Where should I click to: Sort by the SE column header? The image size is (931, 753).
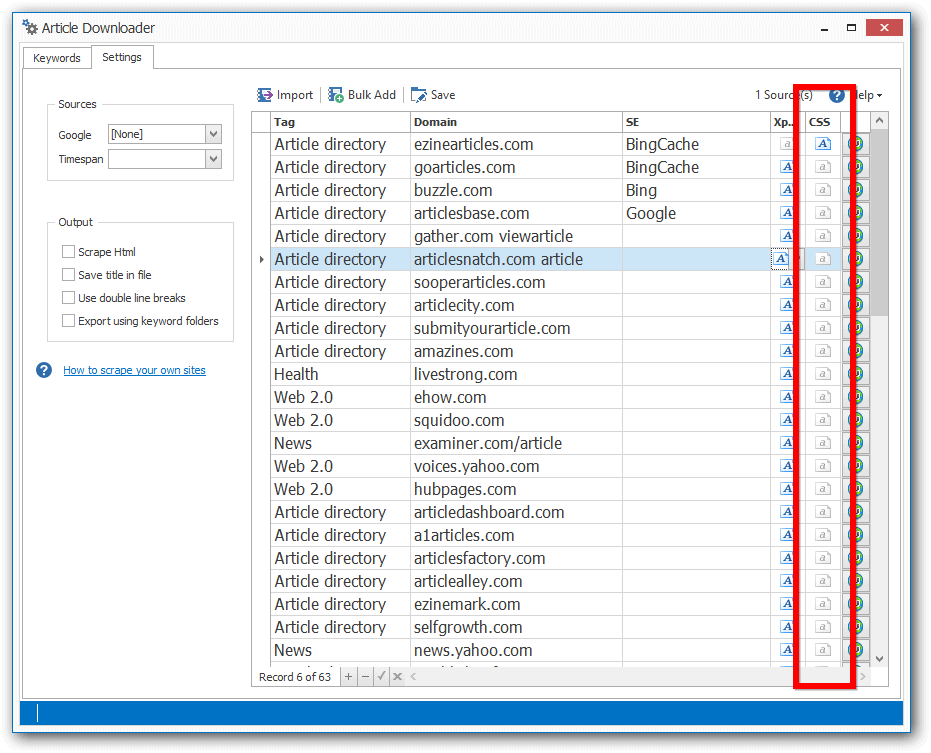696,122
